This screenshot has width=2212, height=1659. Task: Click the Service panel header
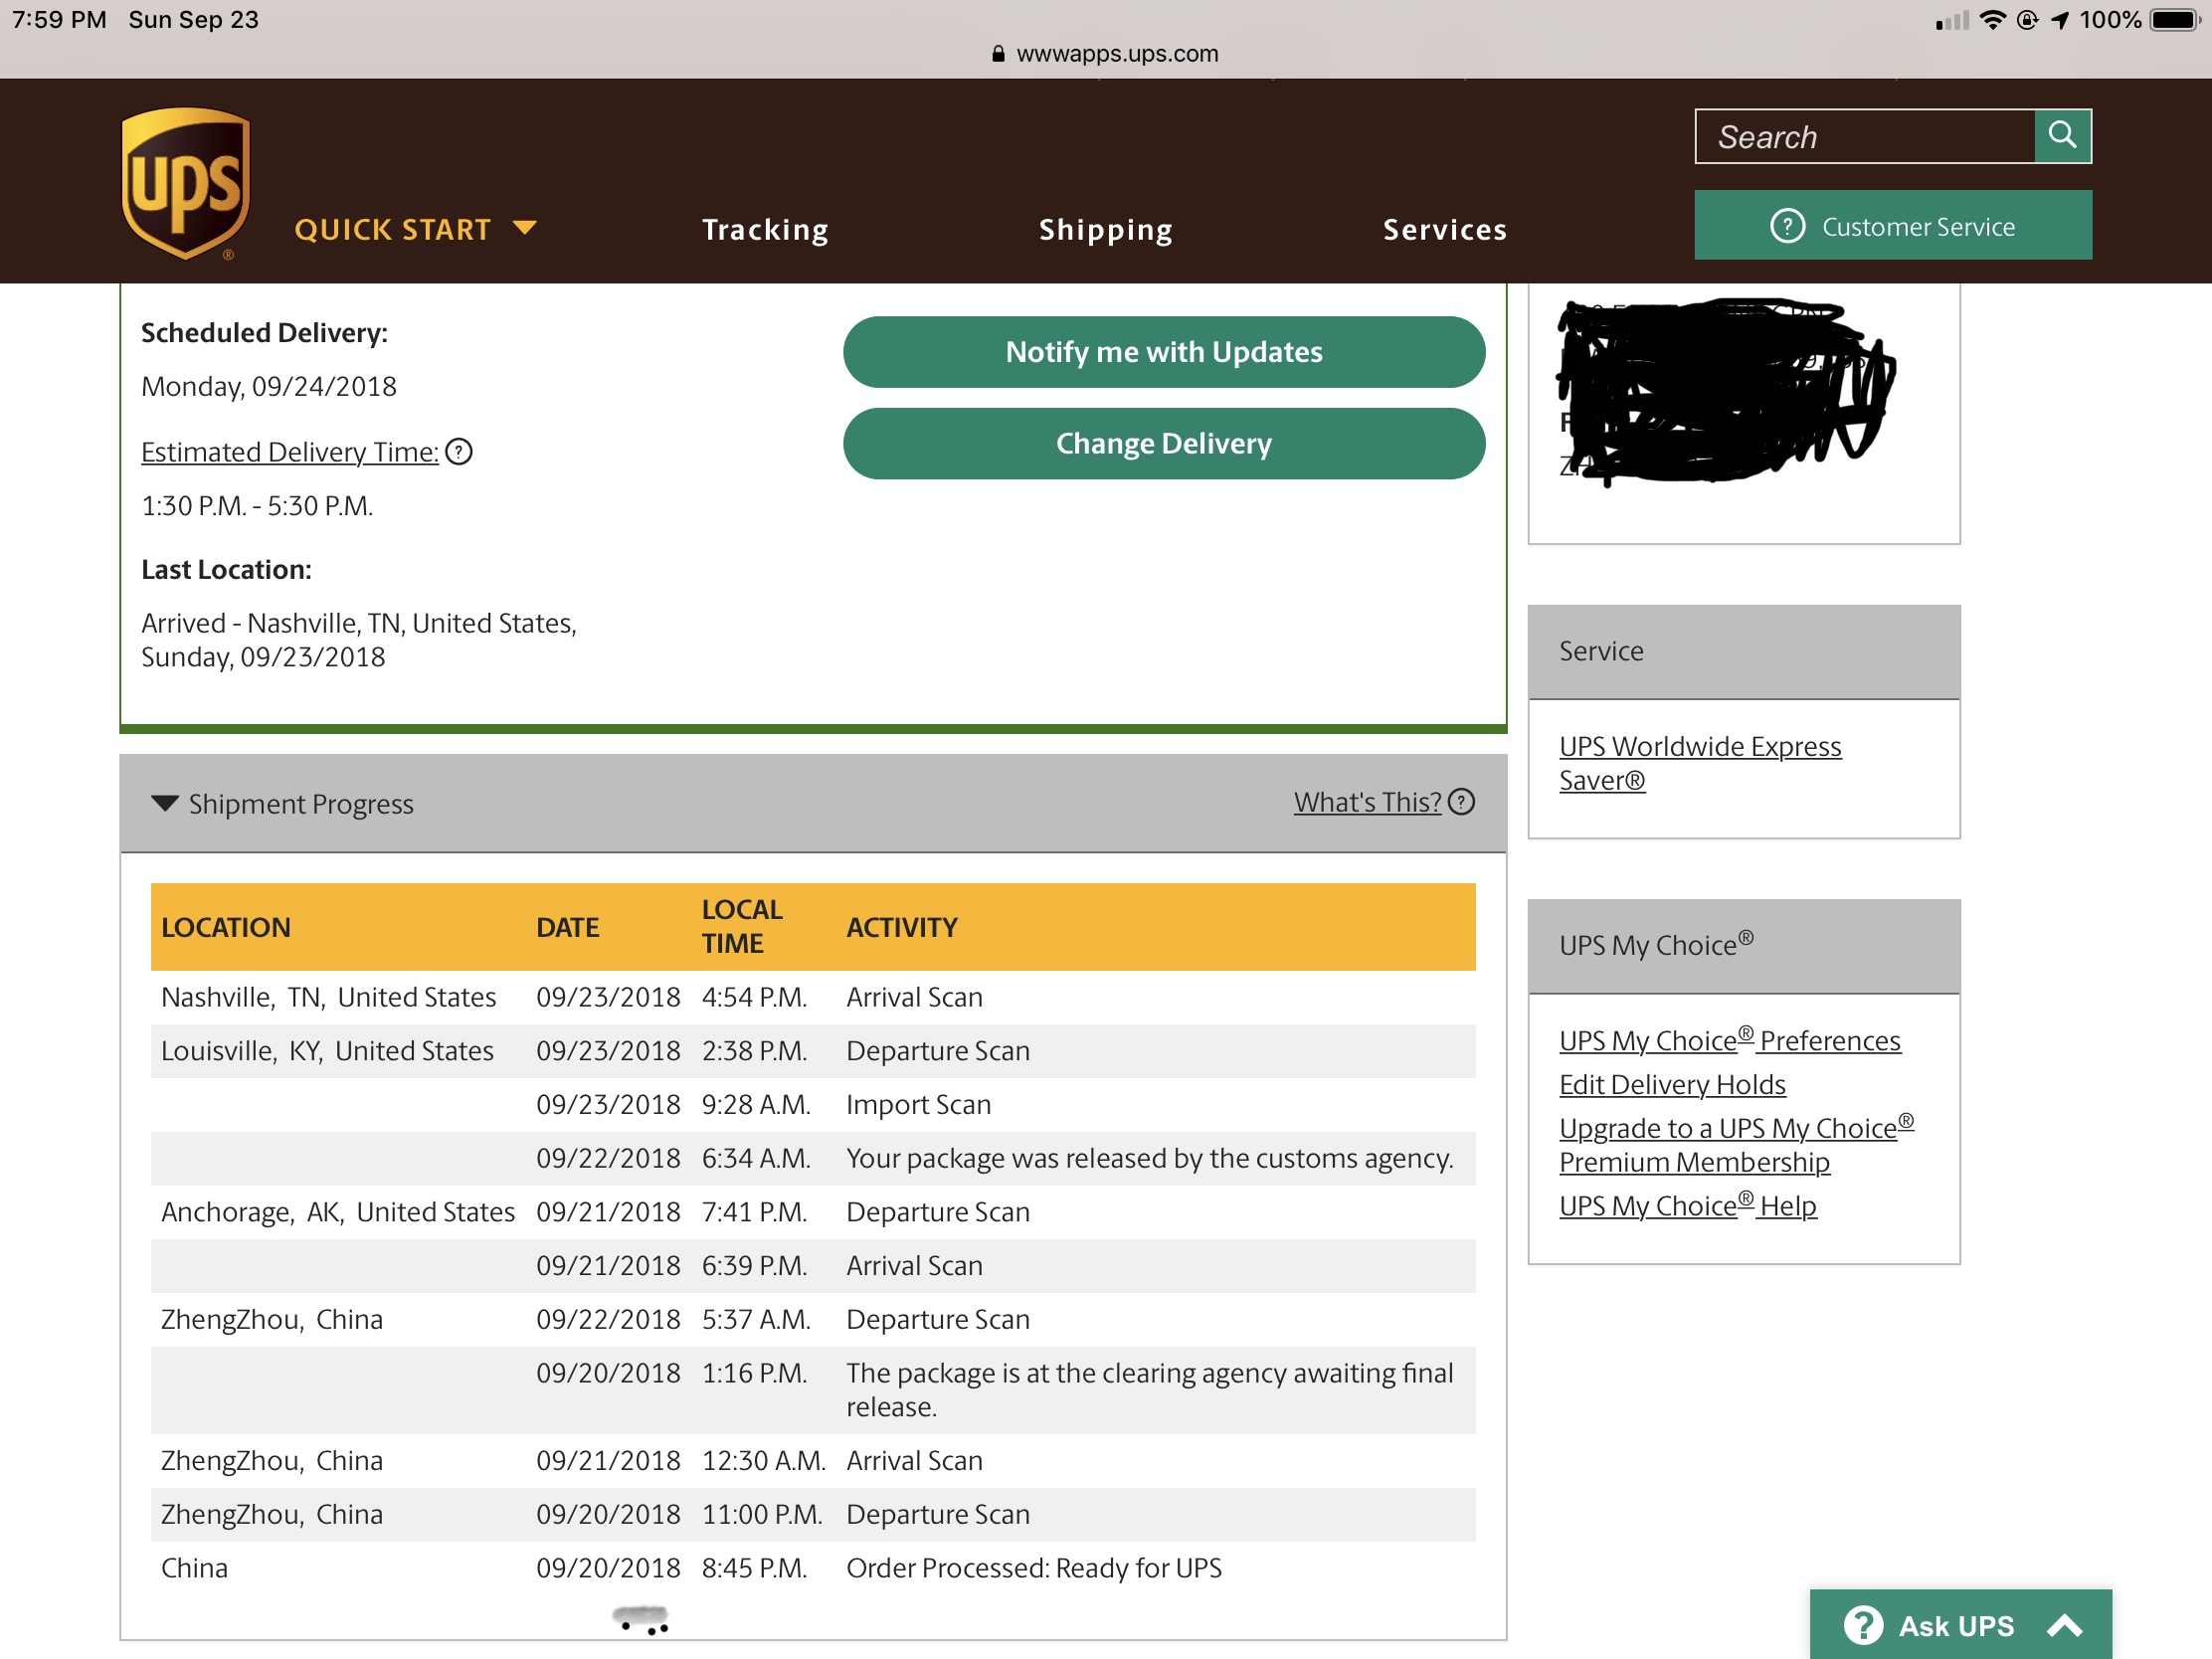(1743, 651)
